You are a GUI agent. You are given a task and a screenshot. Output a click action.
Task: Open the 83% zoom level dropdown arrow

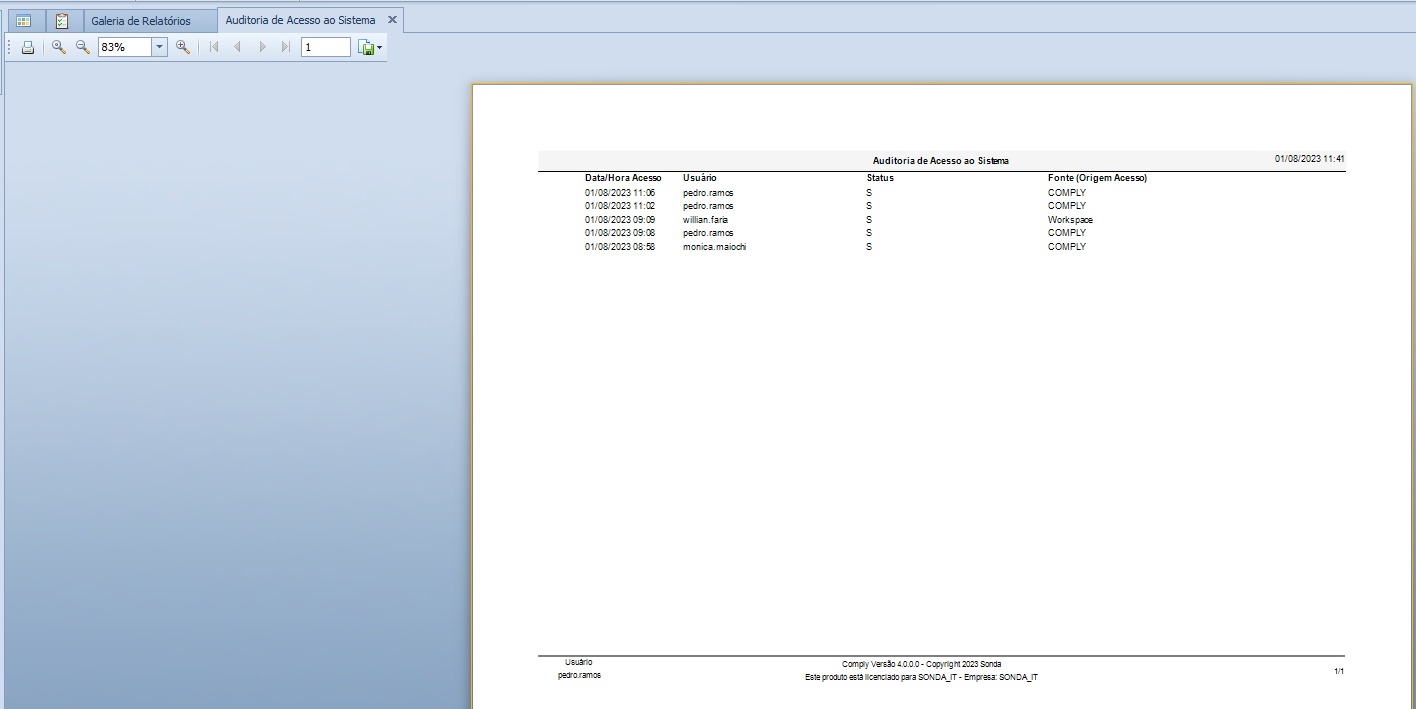point(159,47)
